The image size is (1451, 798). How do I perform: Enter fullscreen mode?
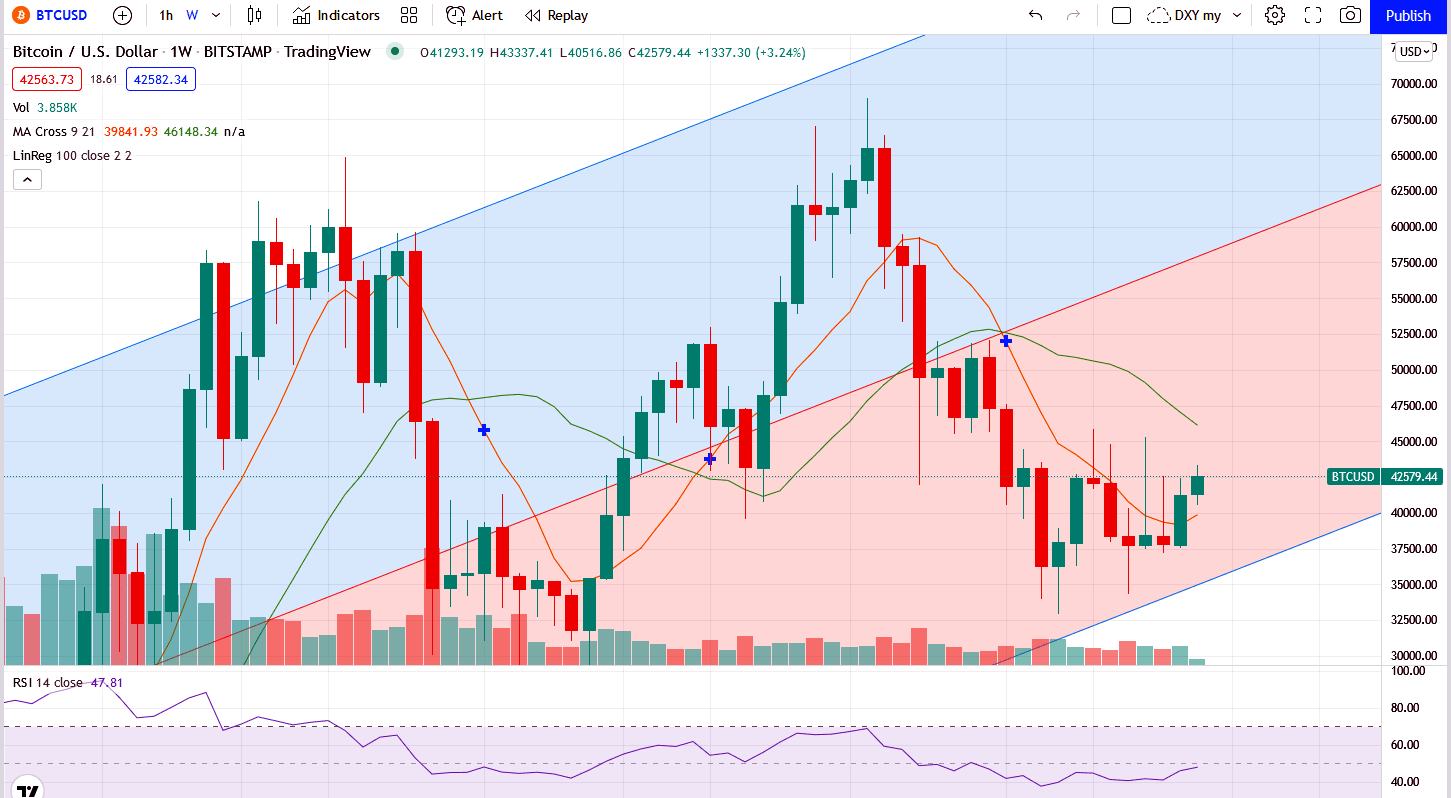click(1313, 15)
